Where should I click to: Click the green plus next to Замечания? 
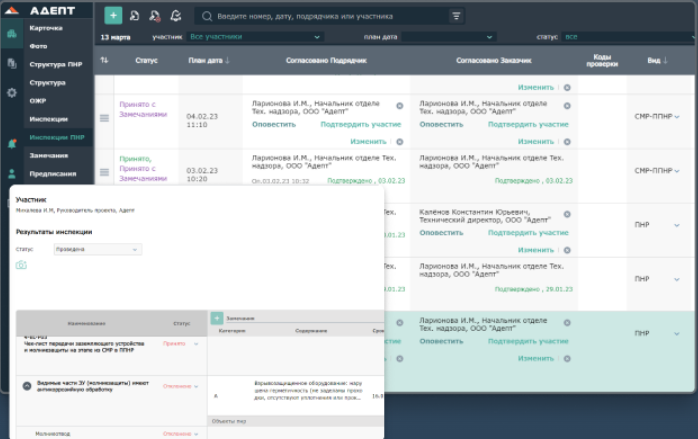click(217, 318)
